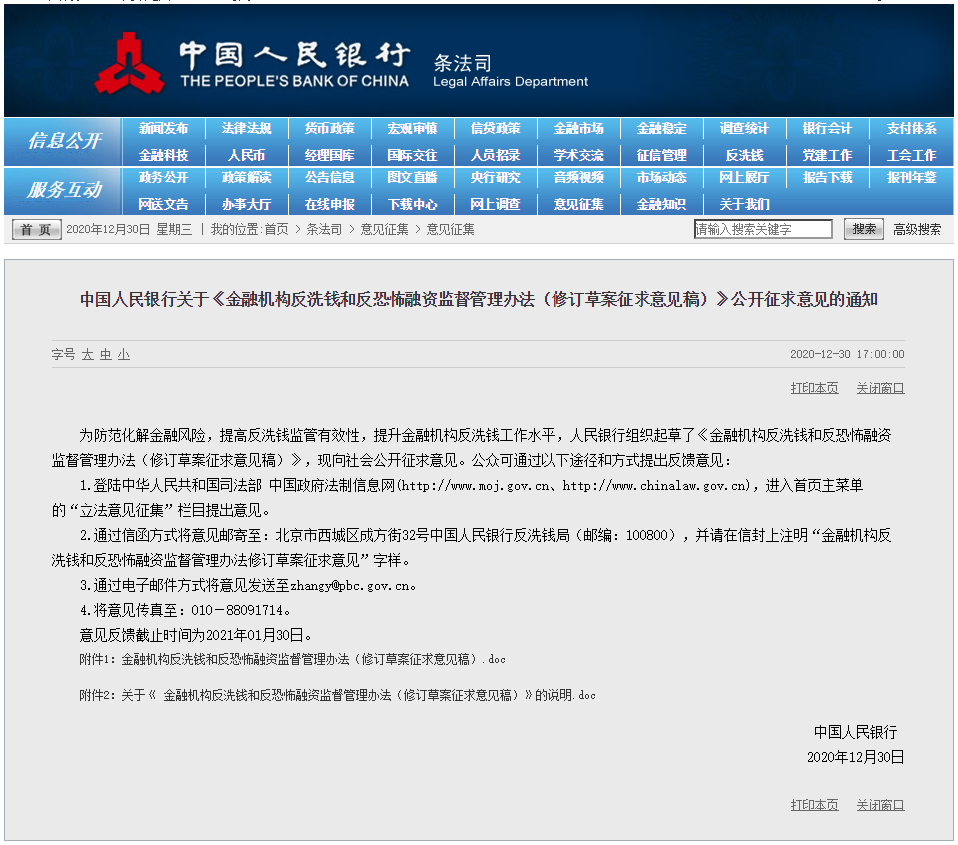
Task: Open the 金融科技 navigation item
Action: pos(163,155)
